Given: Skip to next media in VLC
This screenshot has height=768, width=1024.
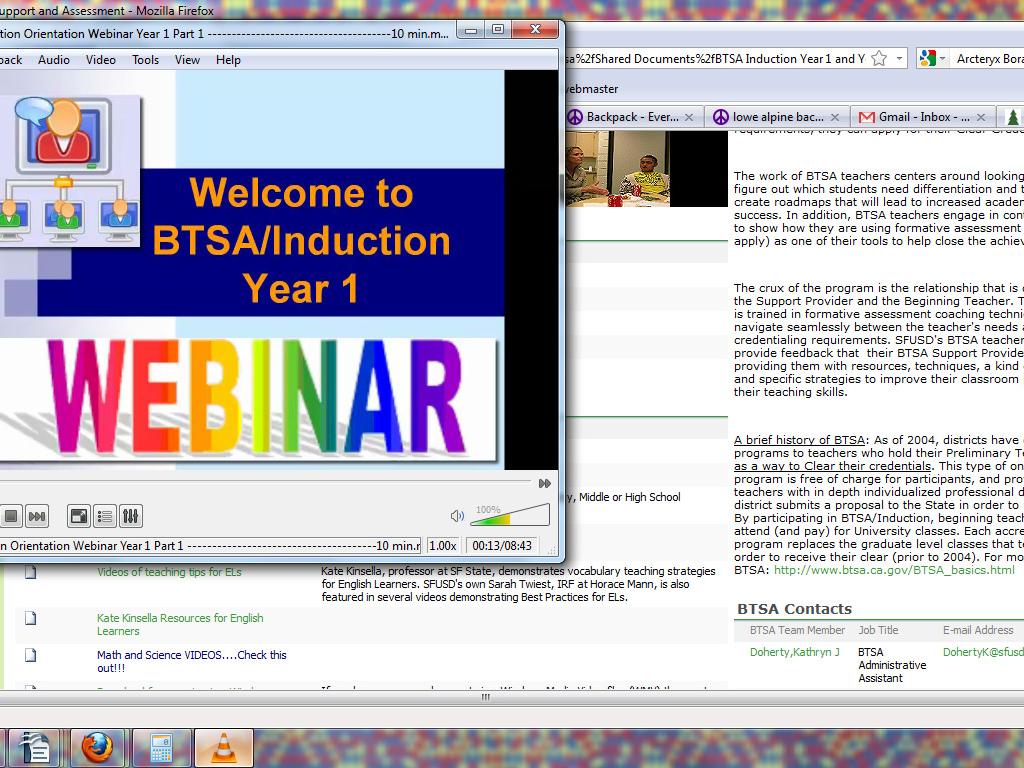Looking at the screenshot, I should tap(37, 516).
